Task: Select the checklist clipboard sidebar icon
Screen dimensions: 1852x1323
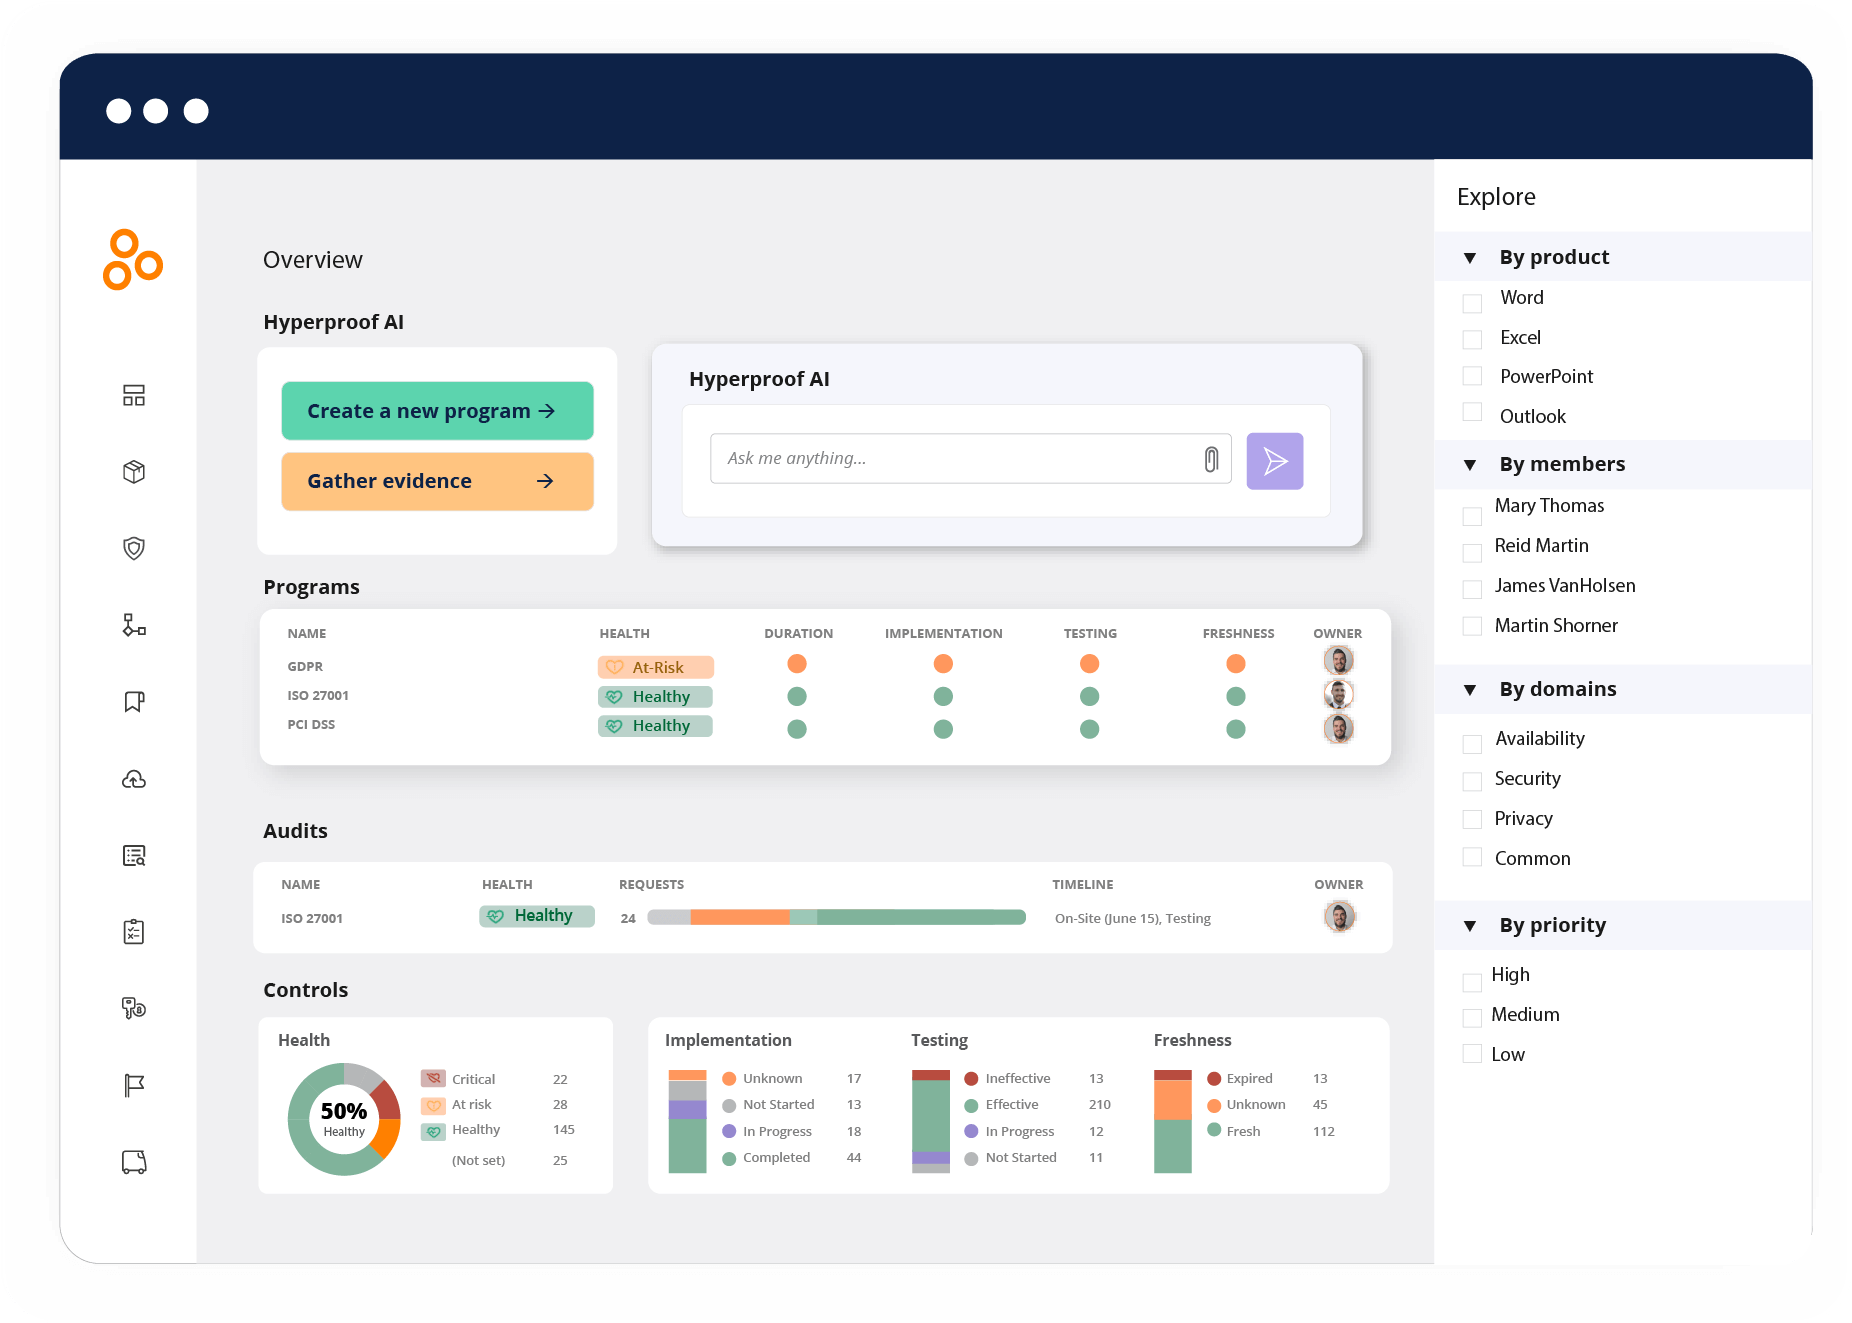Action: [x=133, y=931]
